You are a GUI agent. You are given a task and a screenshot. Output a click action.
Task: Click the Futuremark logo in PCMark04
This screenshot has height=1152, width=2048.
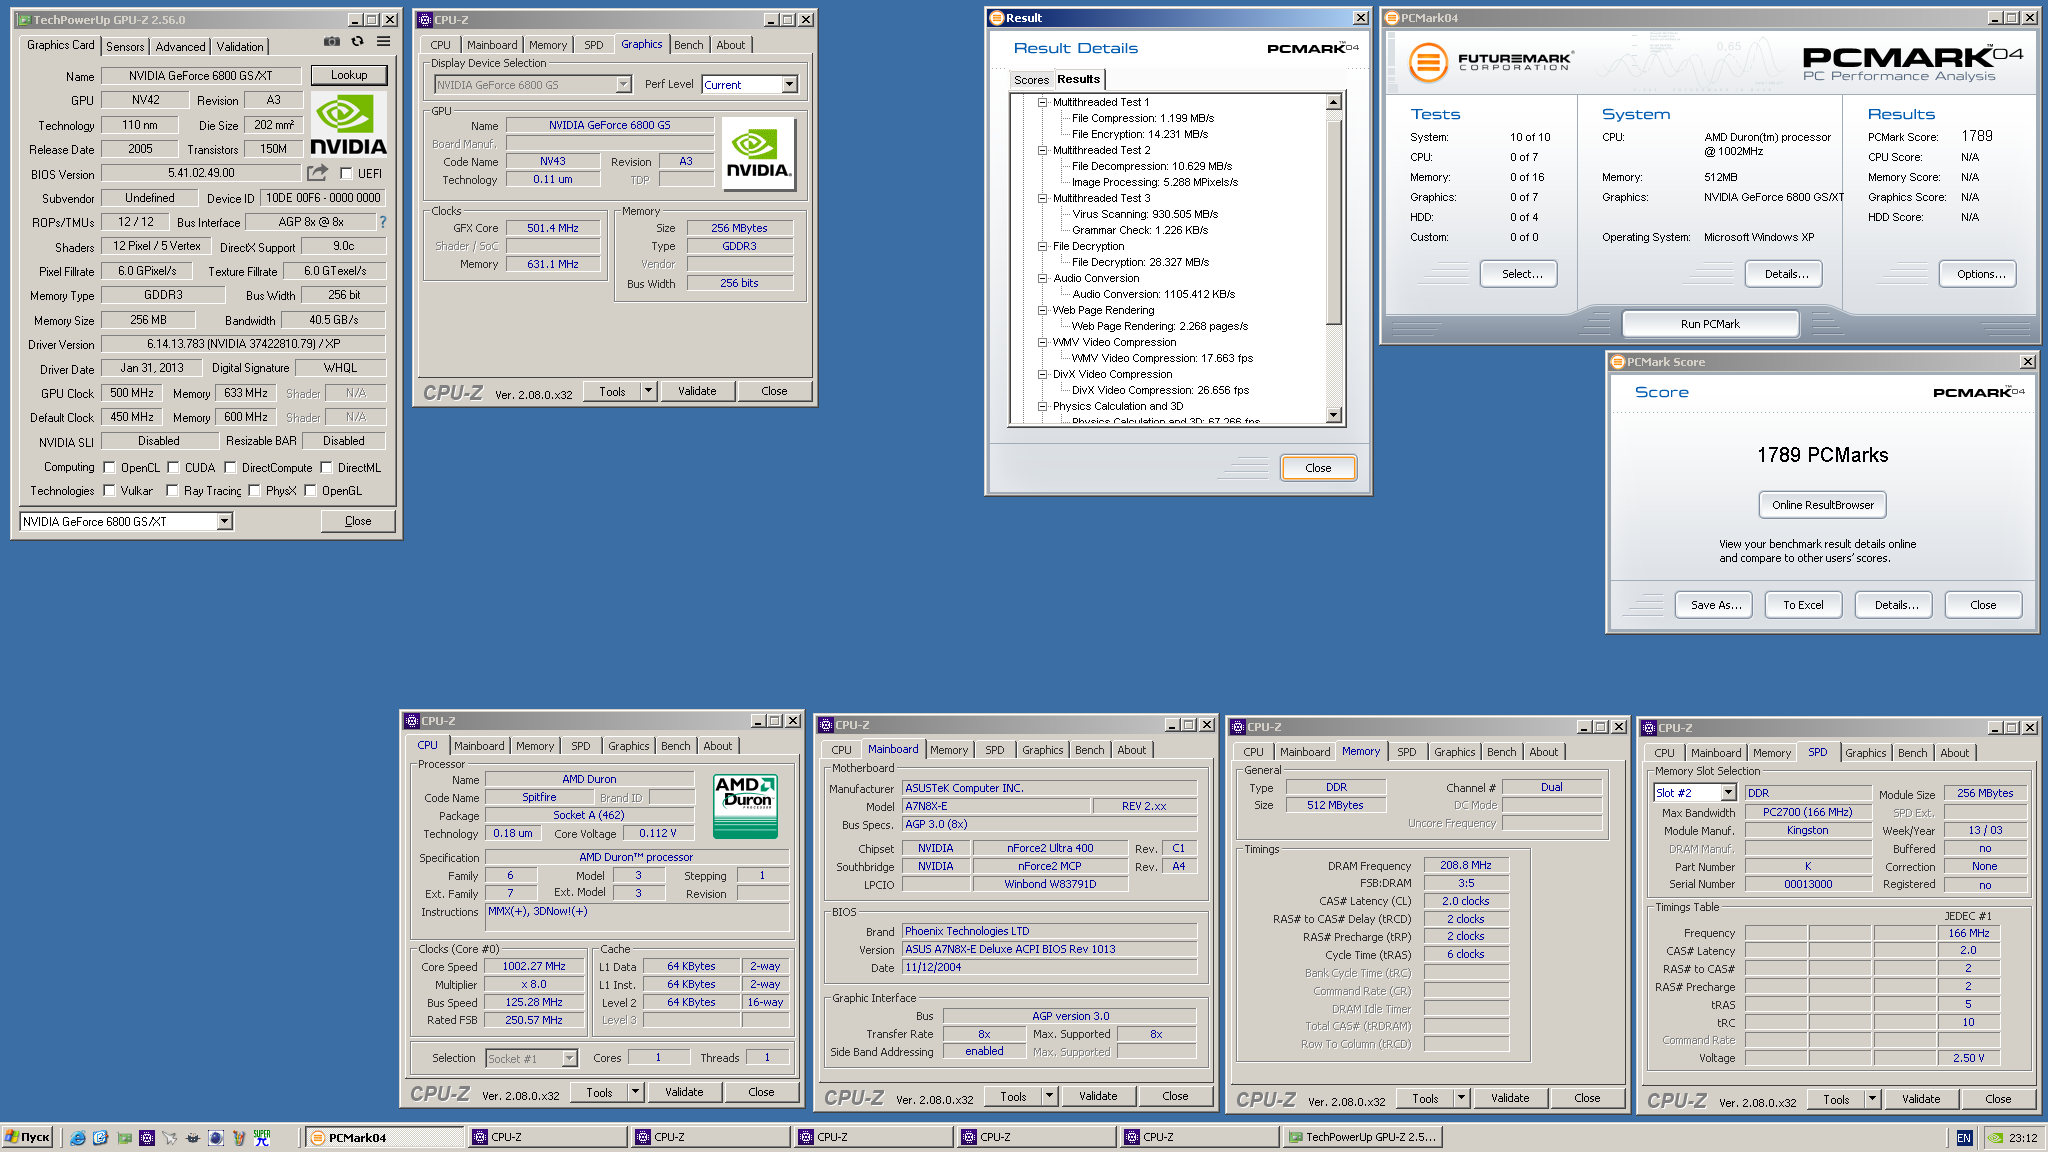click(1490, 62)
